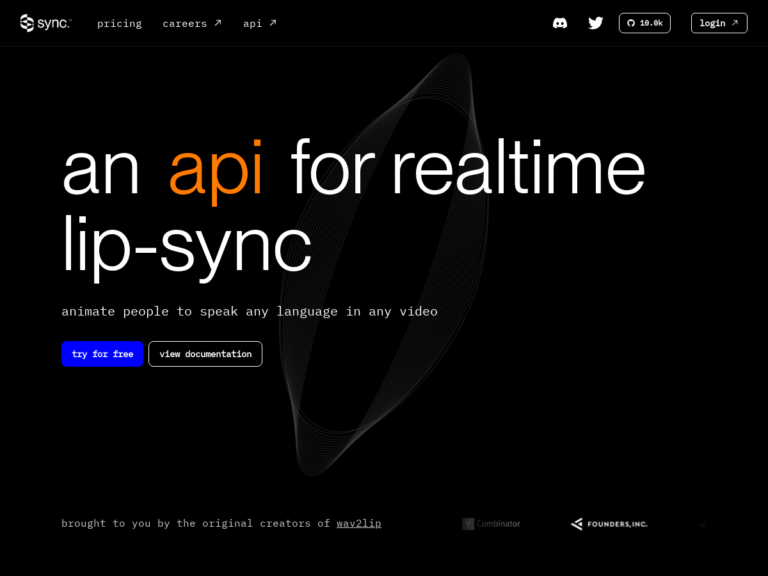Open the Discord icon link

[560, 23]
